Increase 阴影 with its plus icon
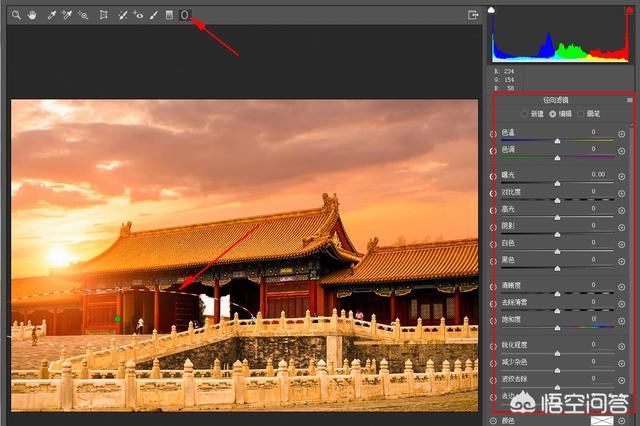The image size is (640, 426). (621, 227)
